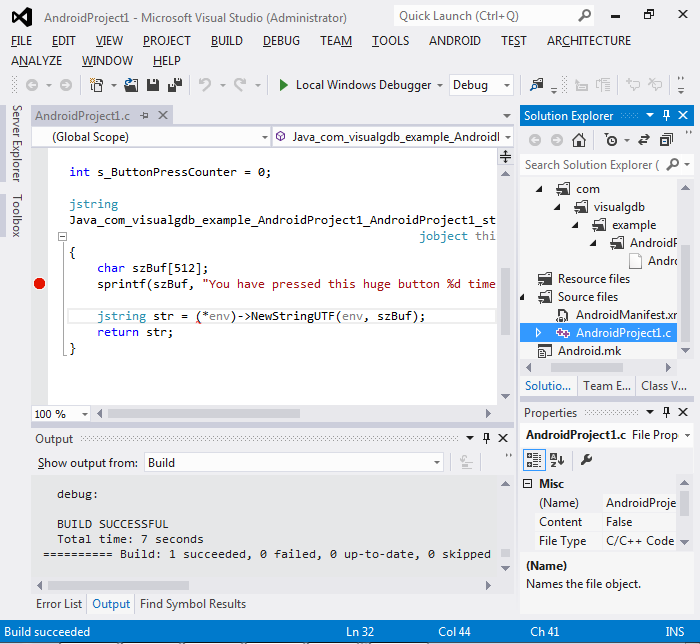The image size is (700, 644).
Task: Click the Property Pages wrench icon
Action: coord(586,459)
